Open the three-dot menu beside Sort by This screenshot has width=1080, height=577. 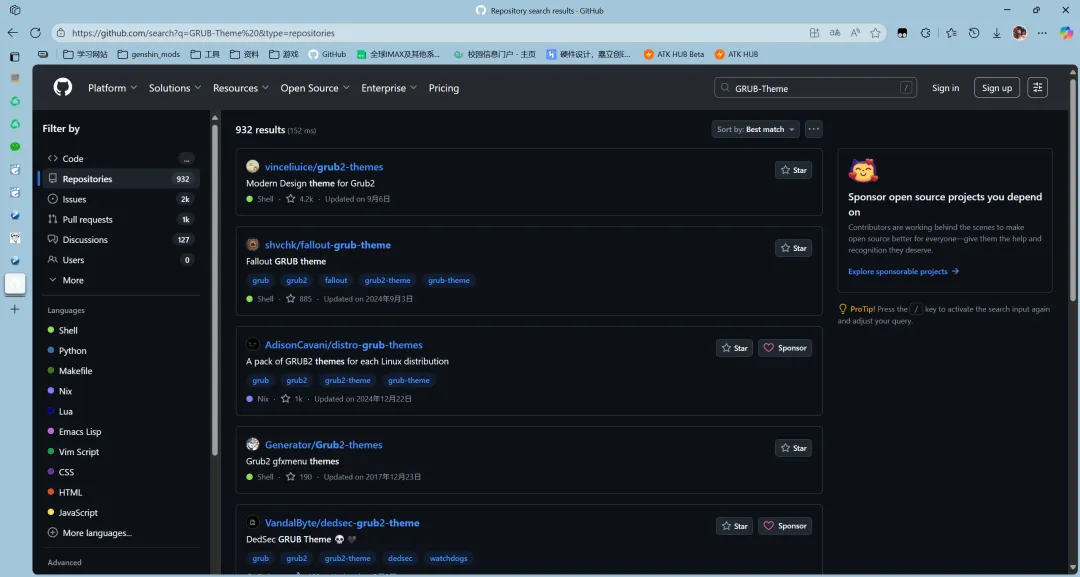pyautogui.click(x=813, y=129)
